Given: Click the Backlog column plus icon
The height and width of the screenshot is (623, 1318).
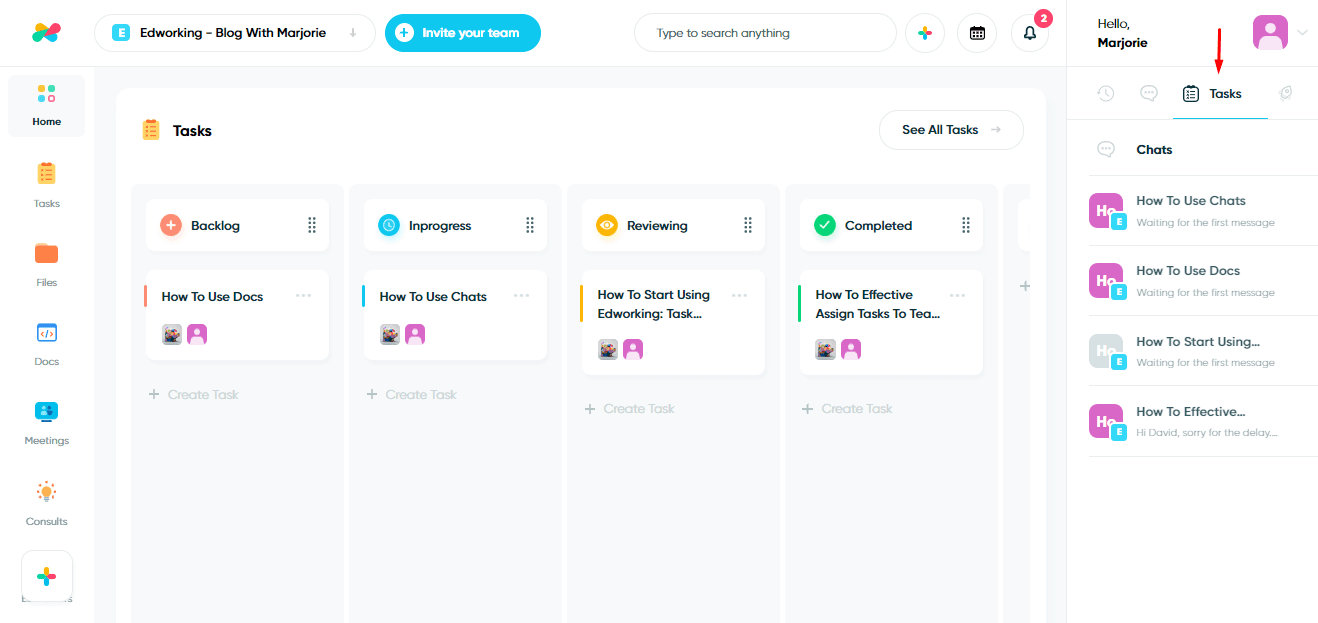Looking at the screenshot, I should 171,225.
